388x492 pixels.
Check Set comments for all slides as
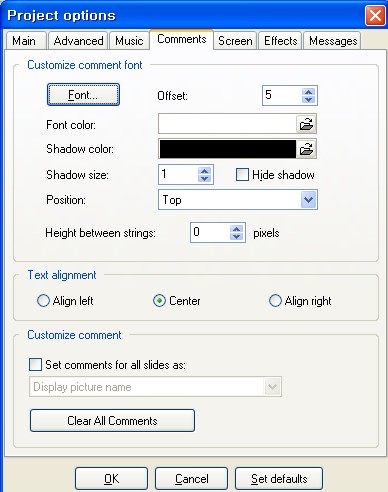35,365
